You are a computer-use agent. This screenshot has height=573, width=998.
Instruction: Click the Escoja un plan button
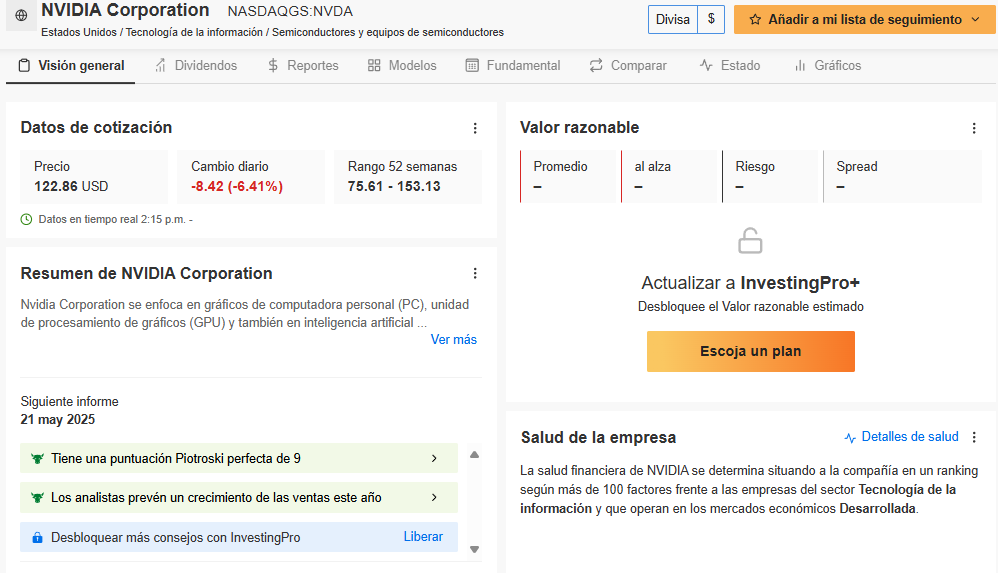pos(750,351)
